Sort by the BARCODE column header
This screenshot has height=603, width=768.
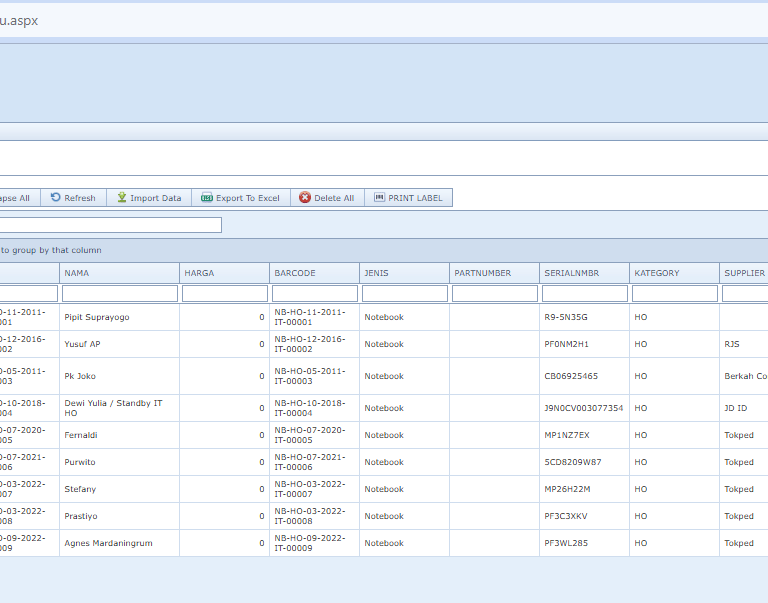pos(314,273)
